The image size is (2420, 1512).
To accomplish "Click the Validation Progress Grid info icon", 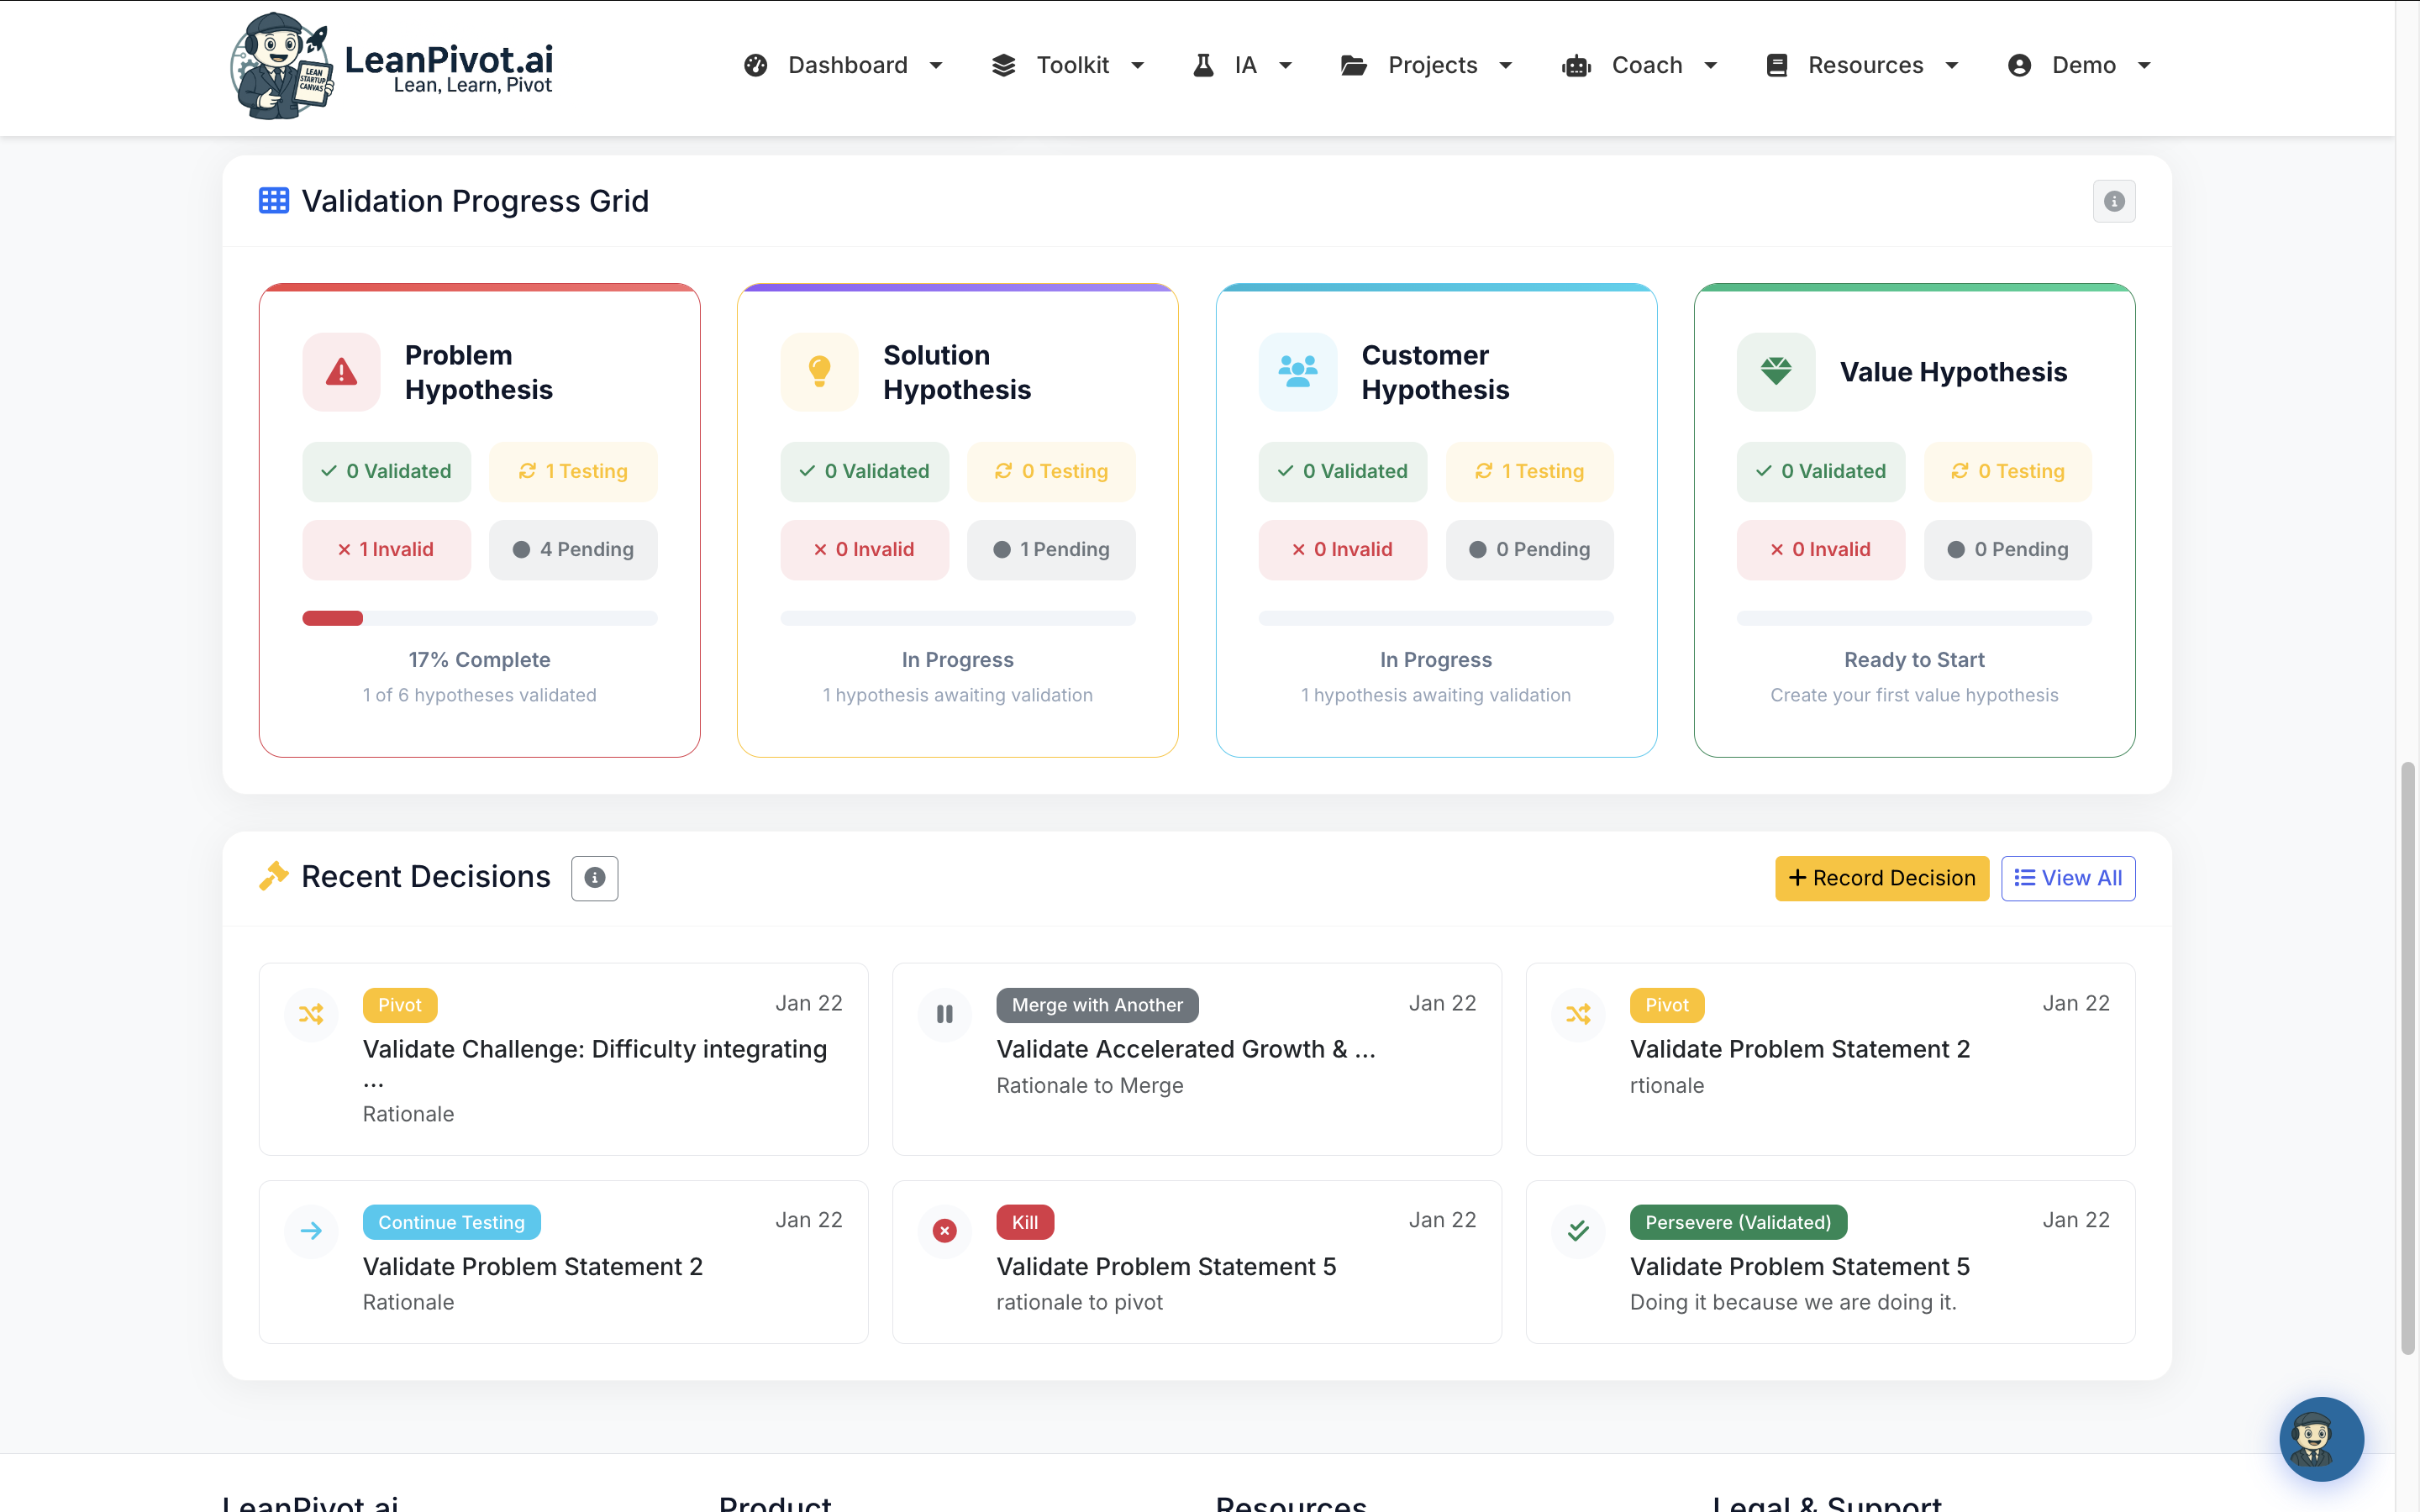I will [2113, 201].
